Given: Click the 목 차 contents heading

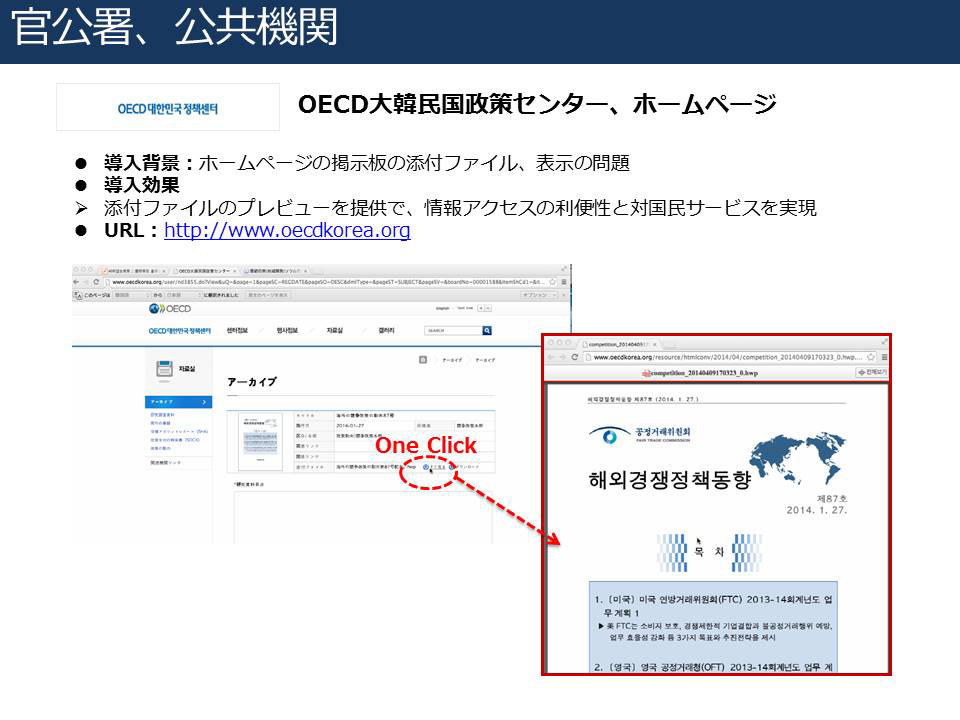Looking at the screenshot, I should [x=709, y=552].
